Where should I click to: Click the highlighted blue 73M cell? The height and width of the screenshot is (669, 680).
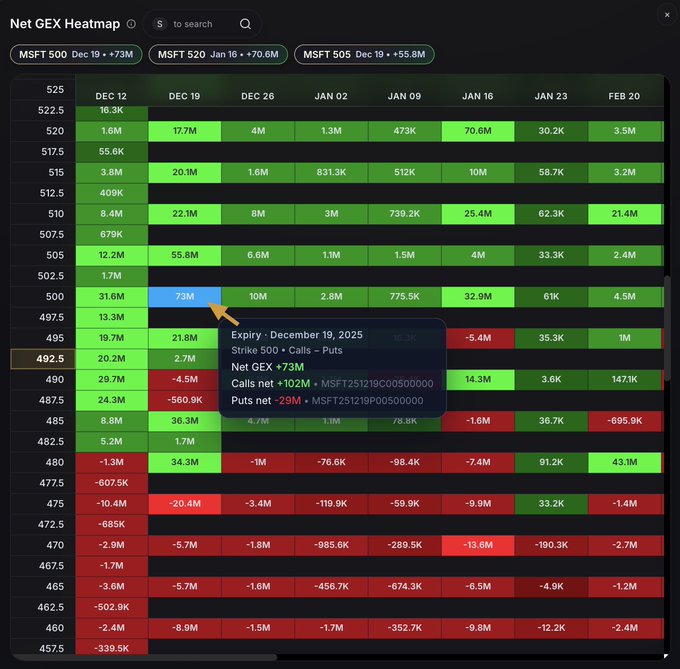(x=184, y=297)
